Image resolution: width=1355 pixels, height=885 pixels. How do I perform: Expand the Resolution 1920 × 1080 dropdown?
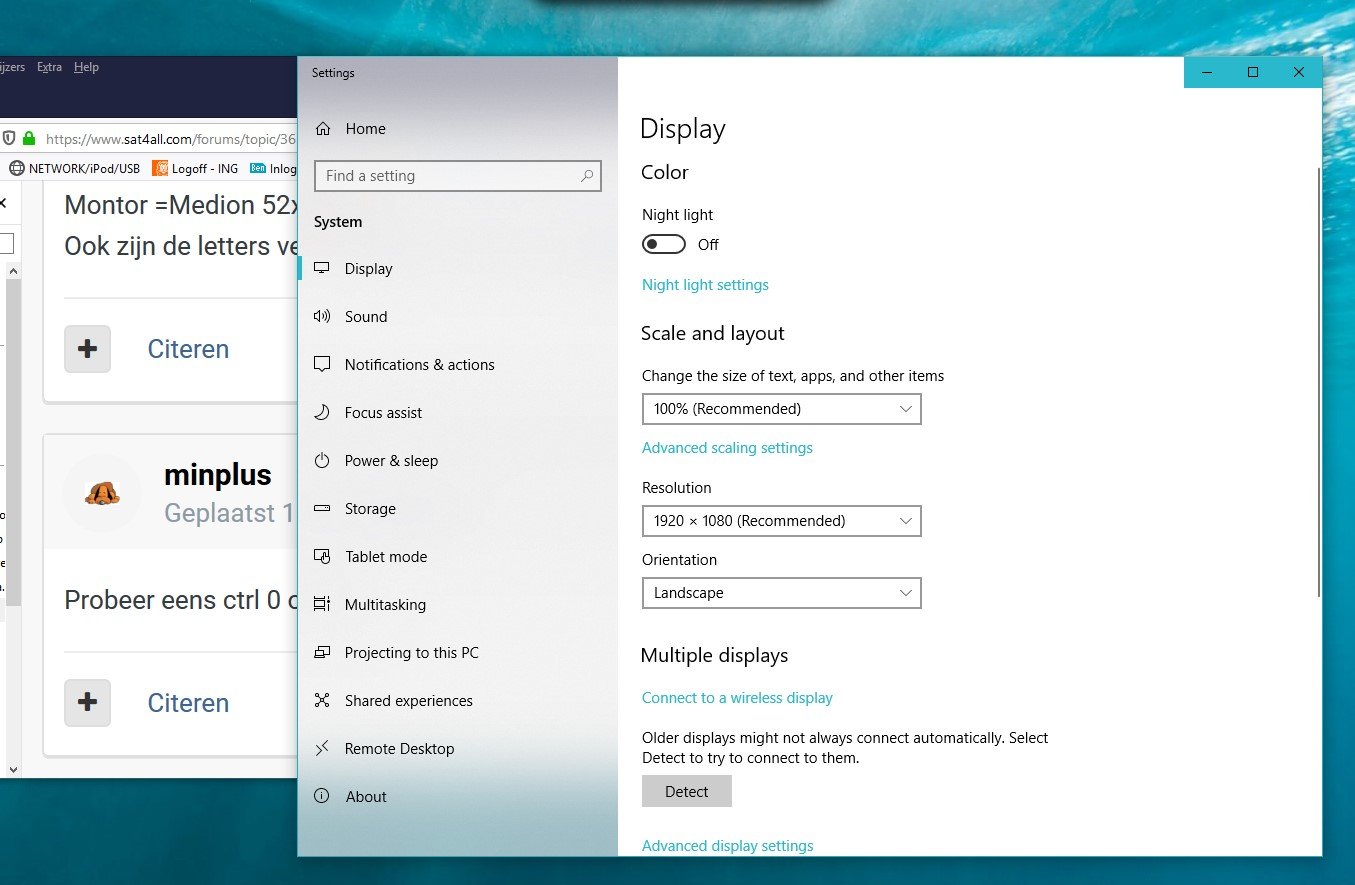point(781,521)
